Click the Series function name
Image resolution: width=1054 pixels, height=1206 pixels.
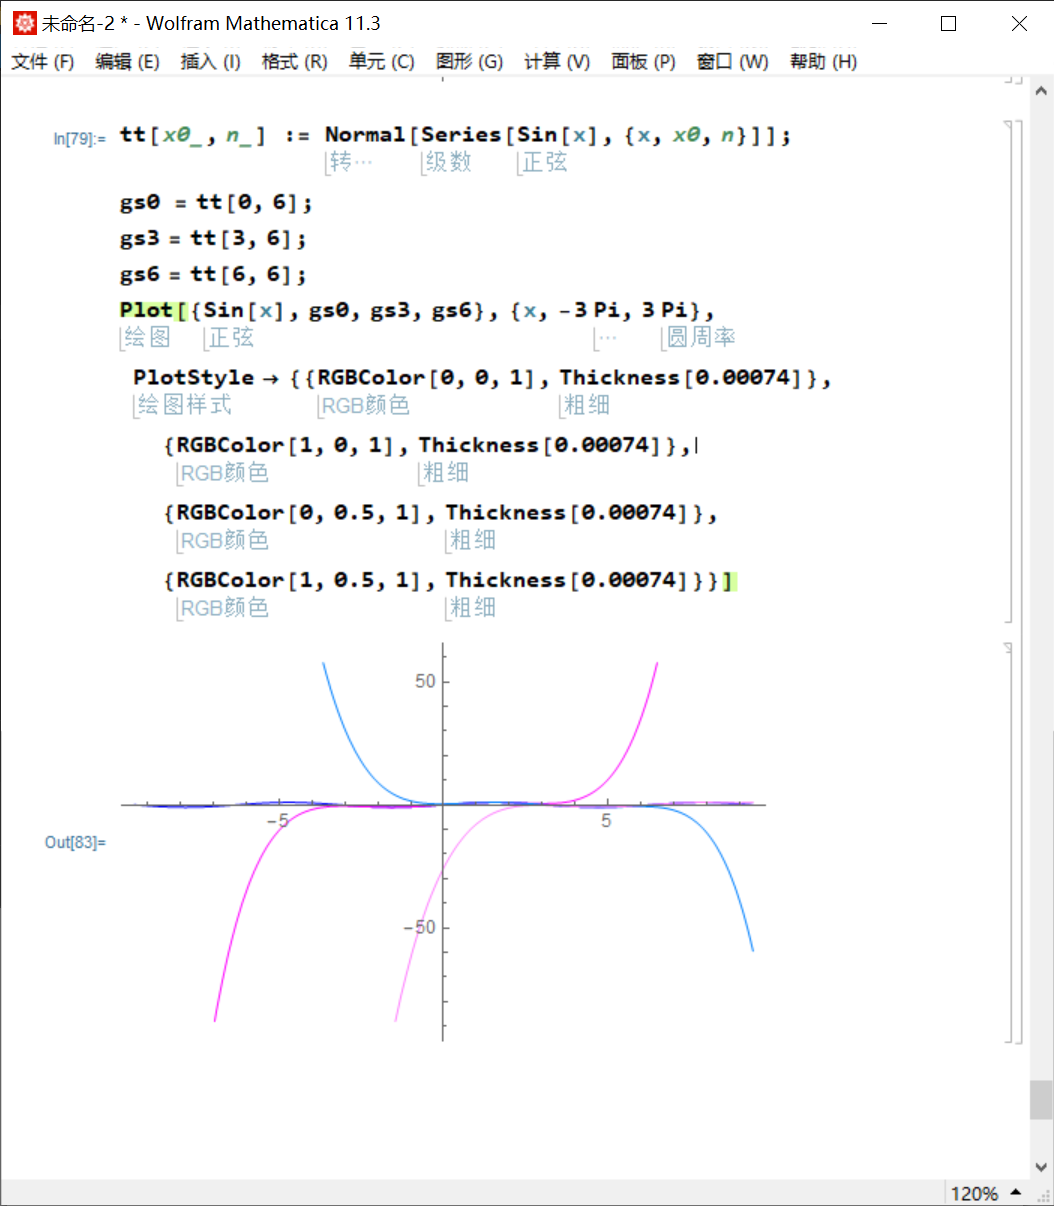click(461, 135)
